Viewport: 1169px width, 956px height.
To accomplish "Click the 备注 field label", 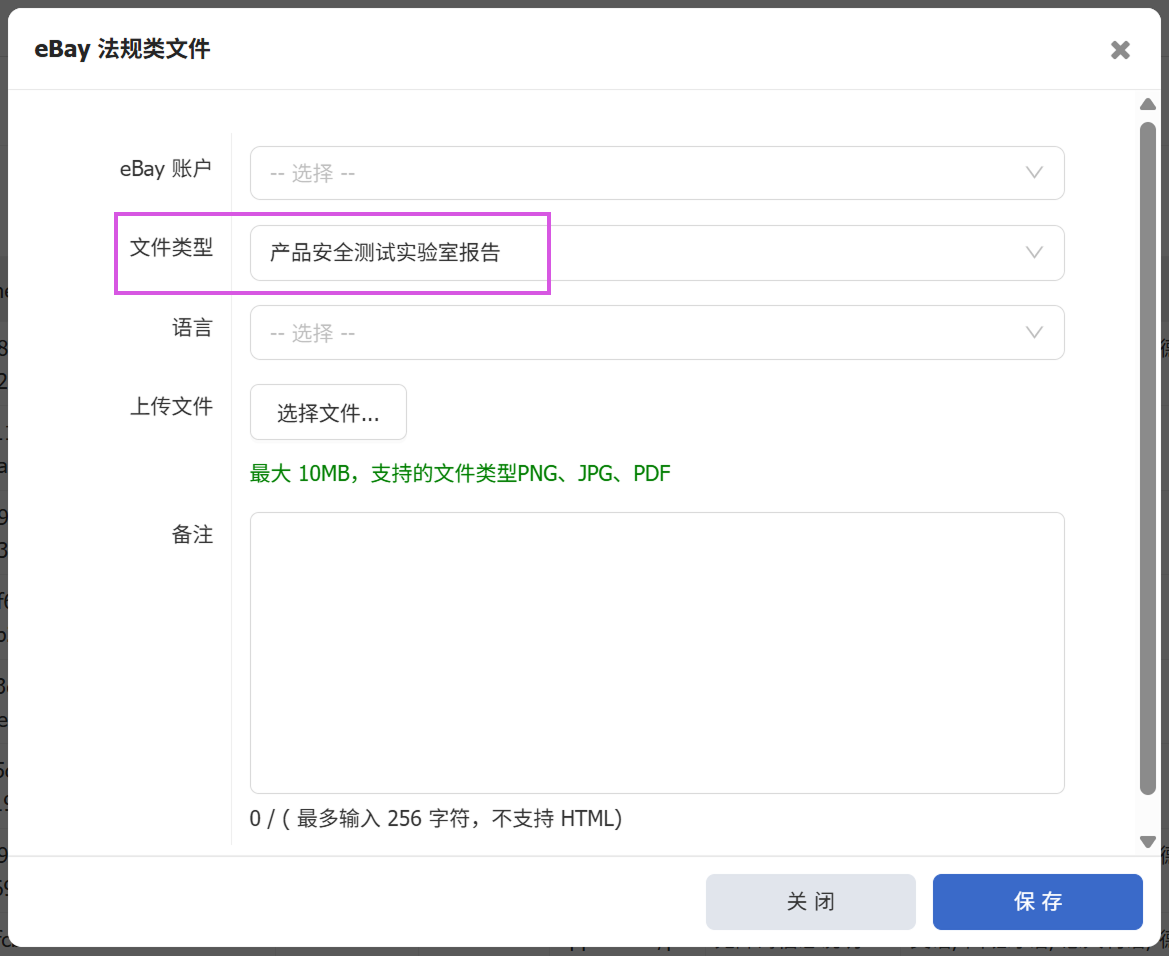I will click(x=192, y=535).
